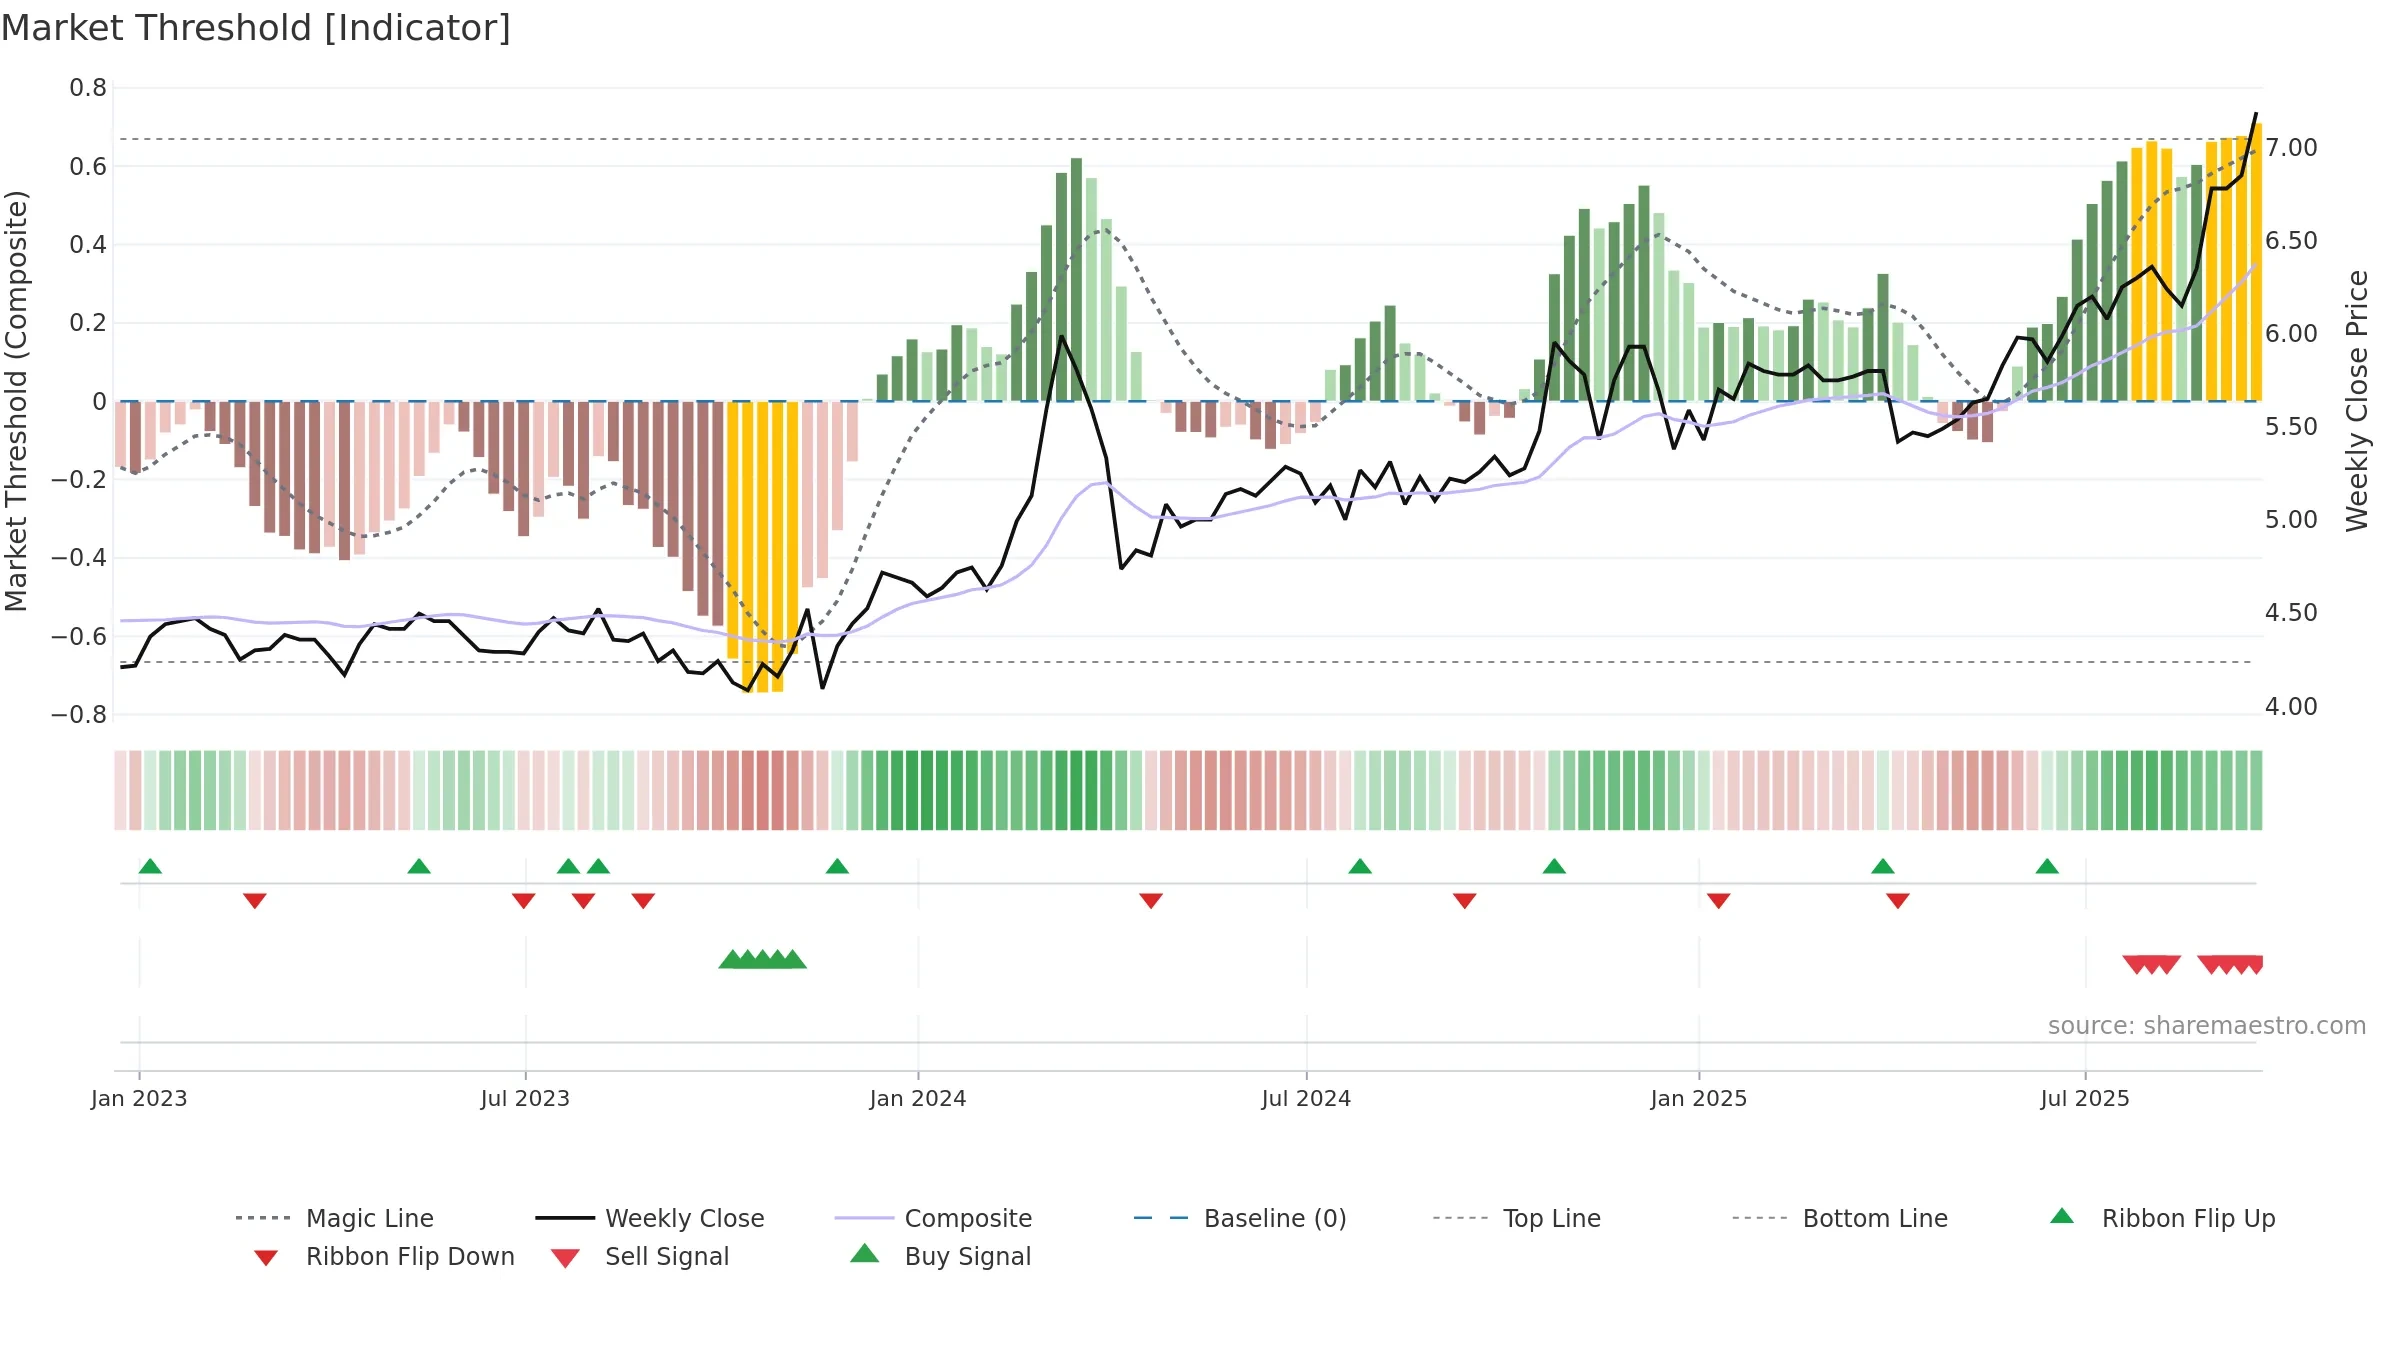Click the first Ribbon Flip Up marker near Jan 2023
Viewport: 2400px width, 1350px height.
click(x=150, y=866)
